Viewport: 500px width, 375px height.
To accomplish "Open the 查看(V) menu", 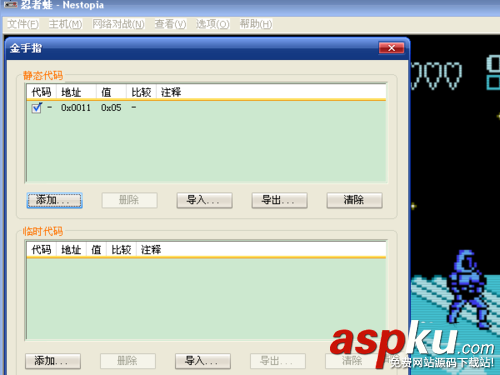I will (x=170, y=24).
